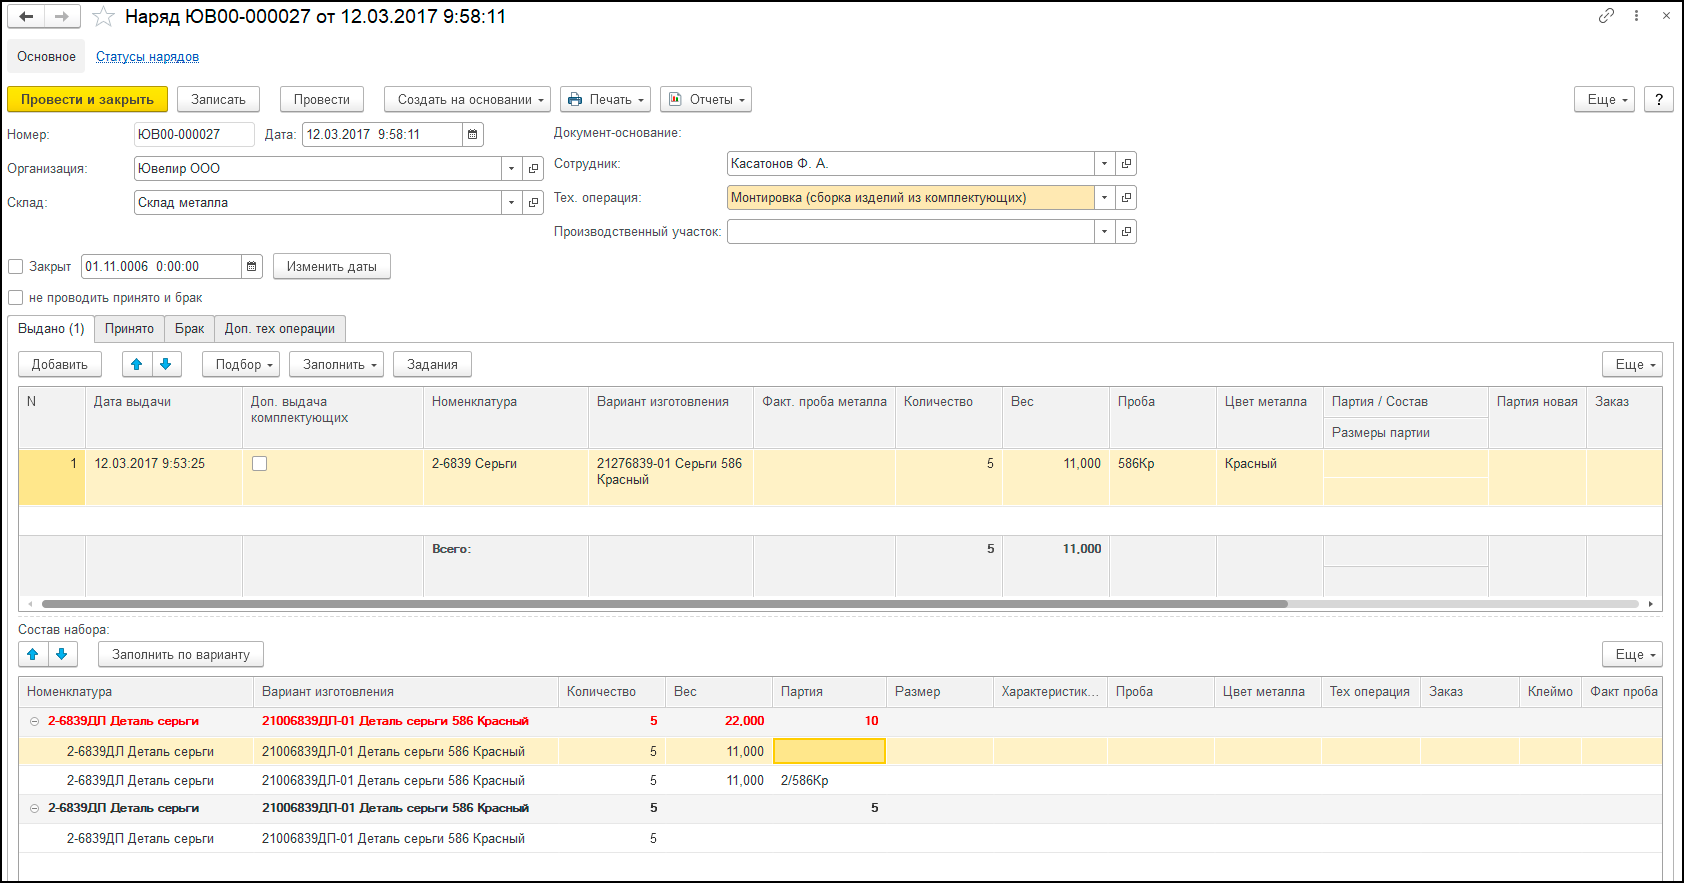The width and height of the screenshot is (1684, 883).
Task: Open the date calendar picker next to Дата
Action: point(473,134)
